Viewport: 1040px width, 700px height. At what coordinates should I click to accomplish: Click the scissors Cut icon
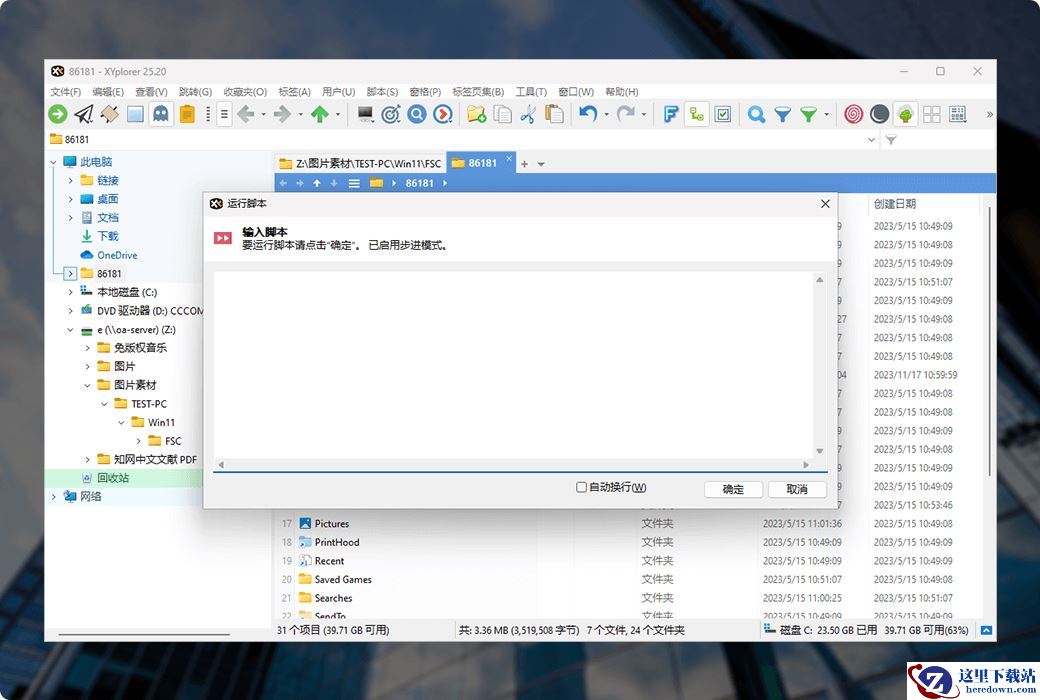(528, 115)
